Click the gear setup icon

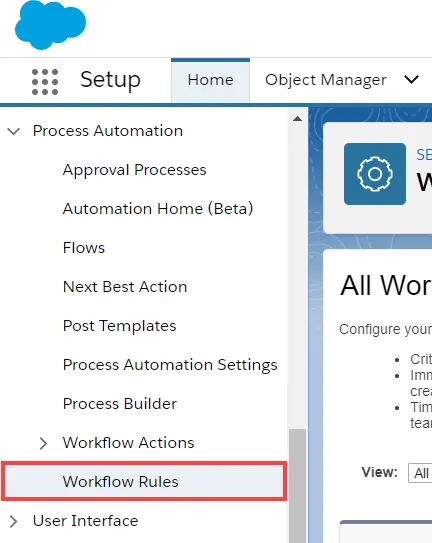coord(374,174)
